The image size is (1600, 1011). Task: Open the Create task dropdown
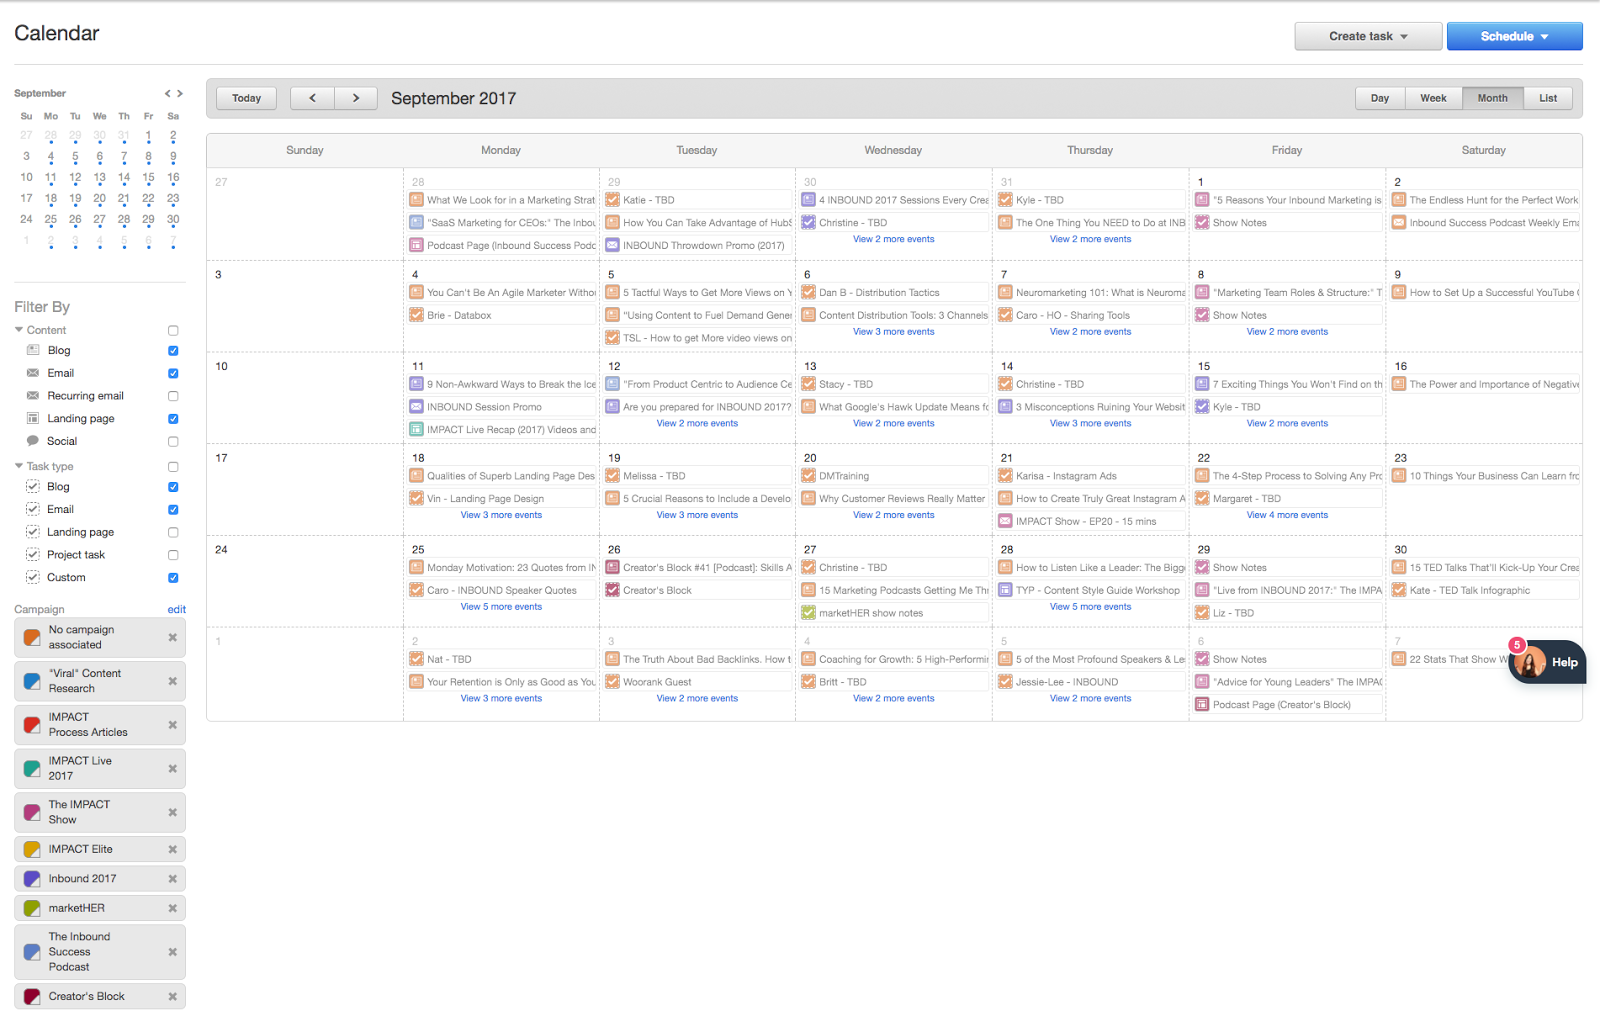tap(1367, 36)
